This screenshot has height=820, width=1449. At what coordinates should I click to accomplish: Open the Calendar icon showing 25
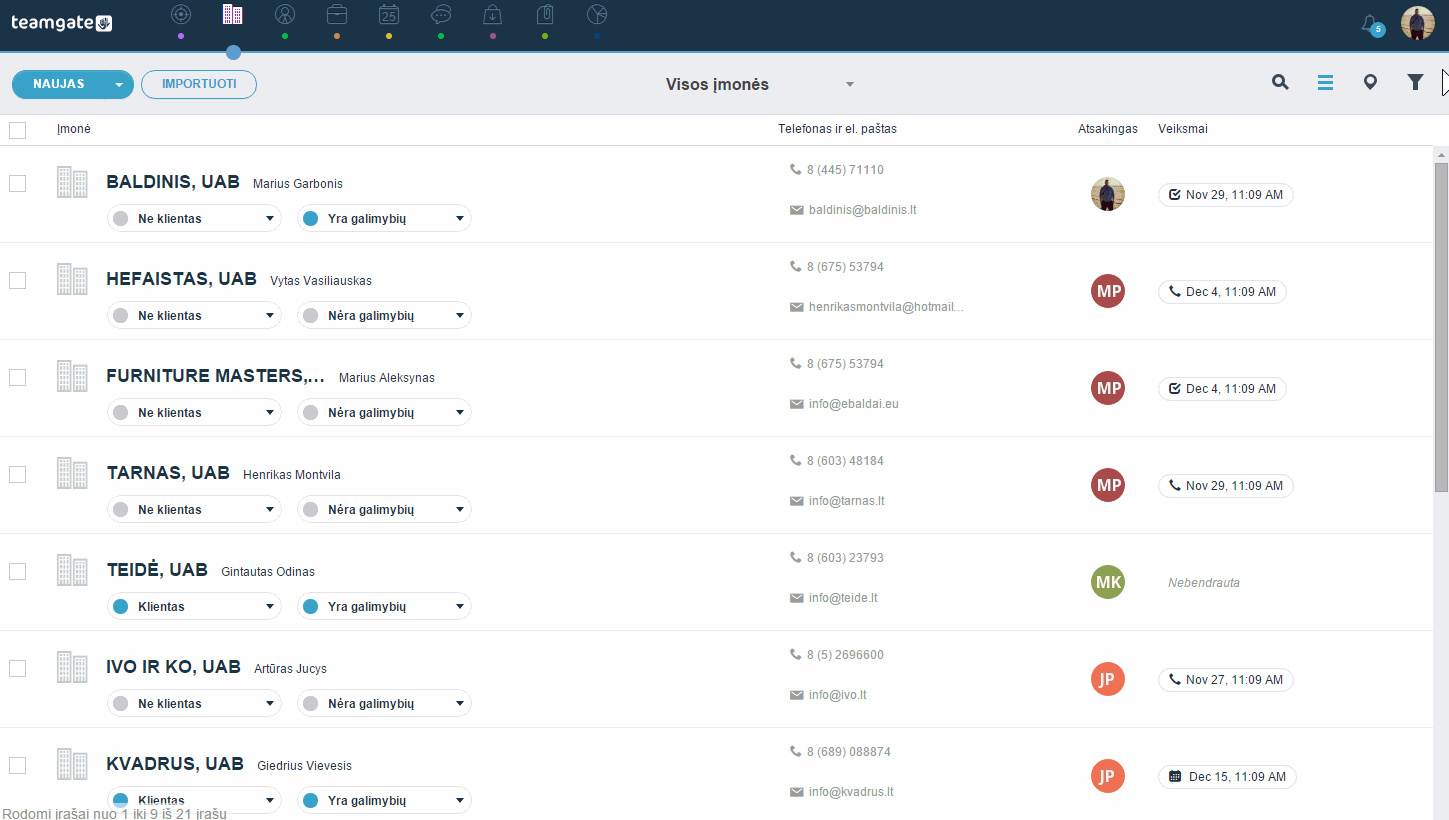(389, 14)
